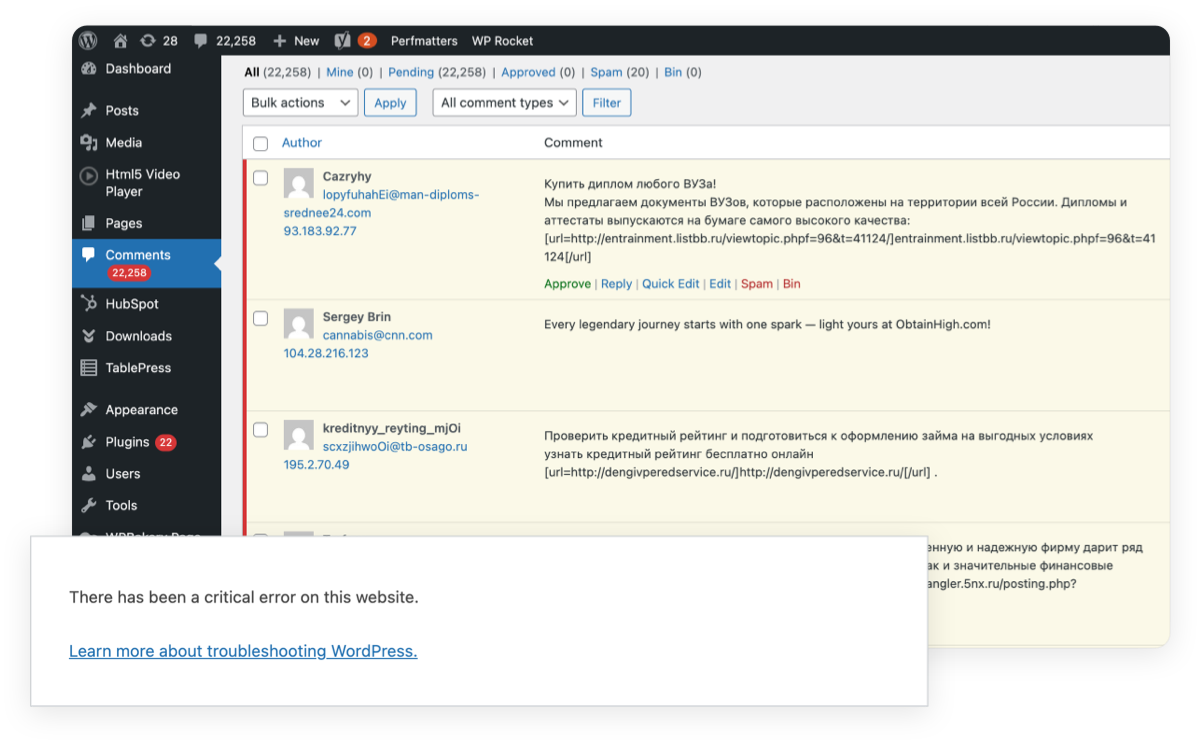
Task: Click the Media icon in sidebar
Action: point(89,143)
